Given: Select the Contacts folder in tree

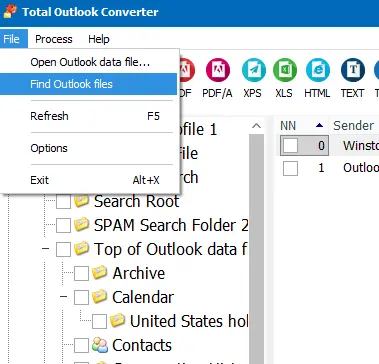Looking at the screenshot, I should 142,345.
